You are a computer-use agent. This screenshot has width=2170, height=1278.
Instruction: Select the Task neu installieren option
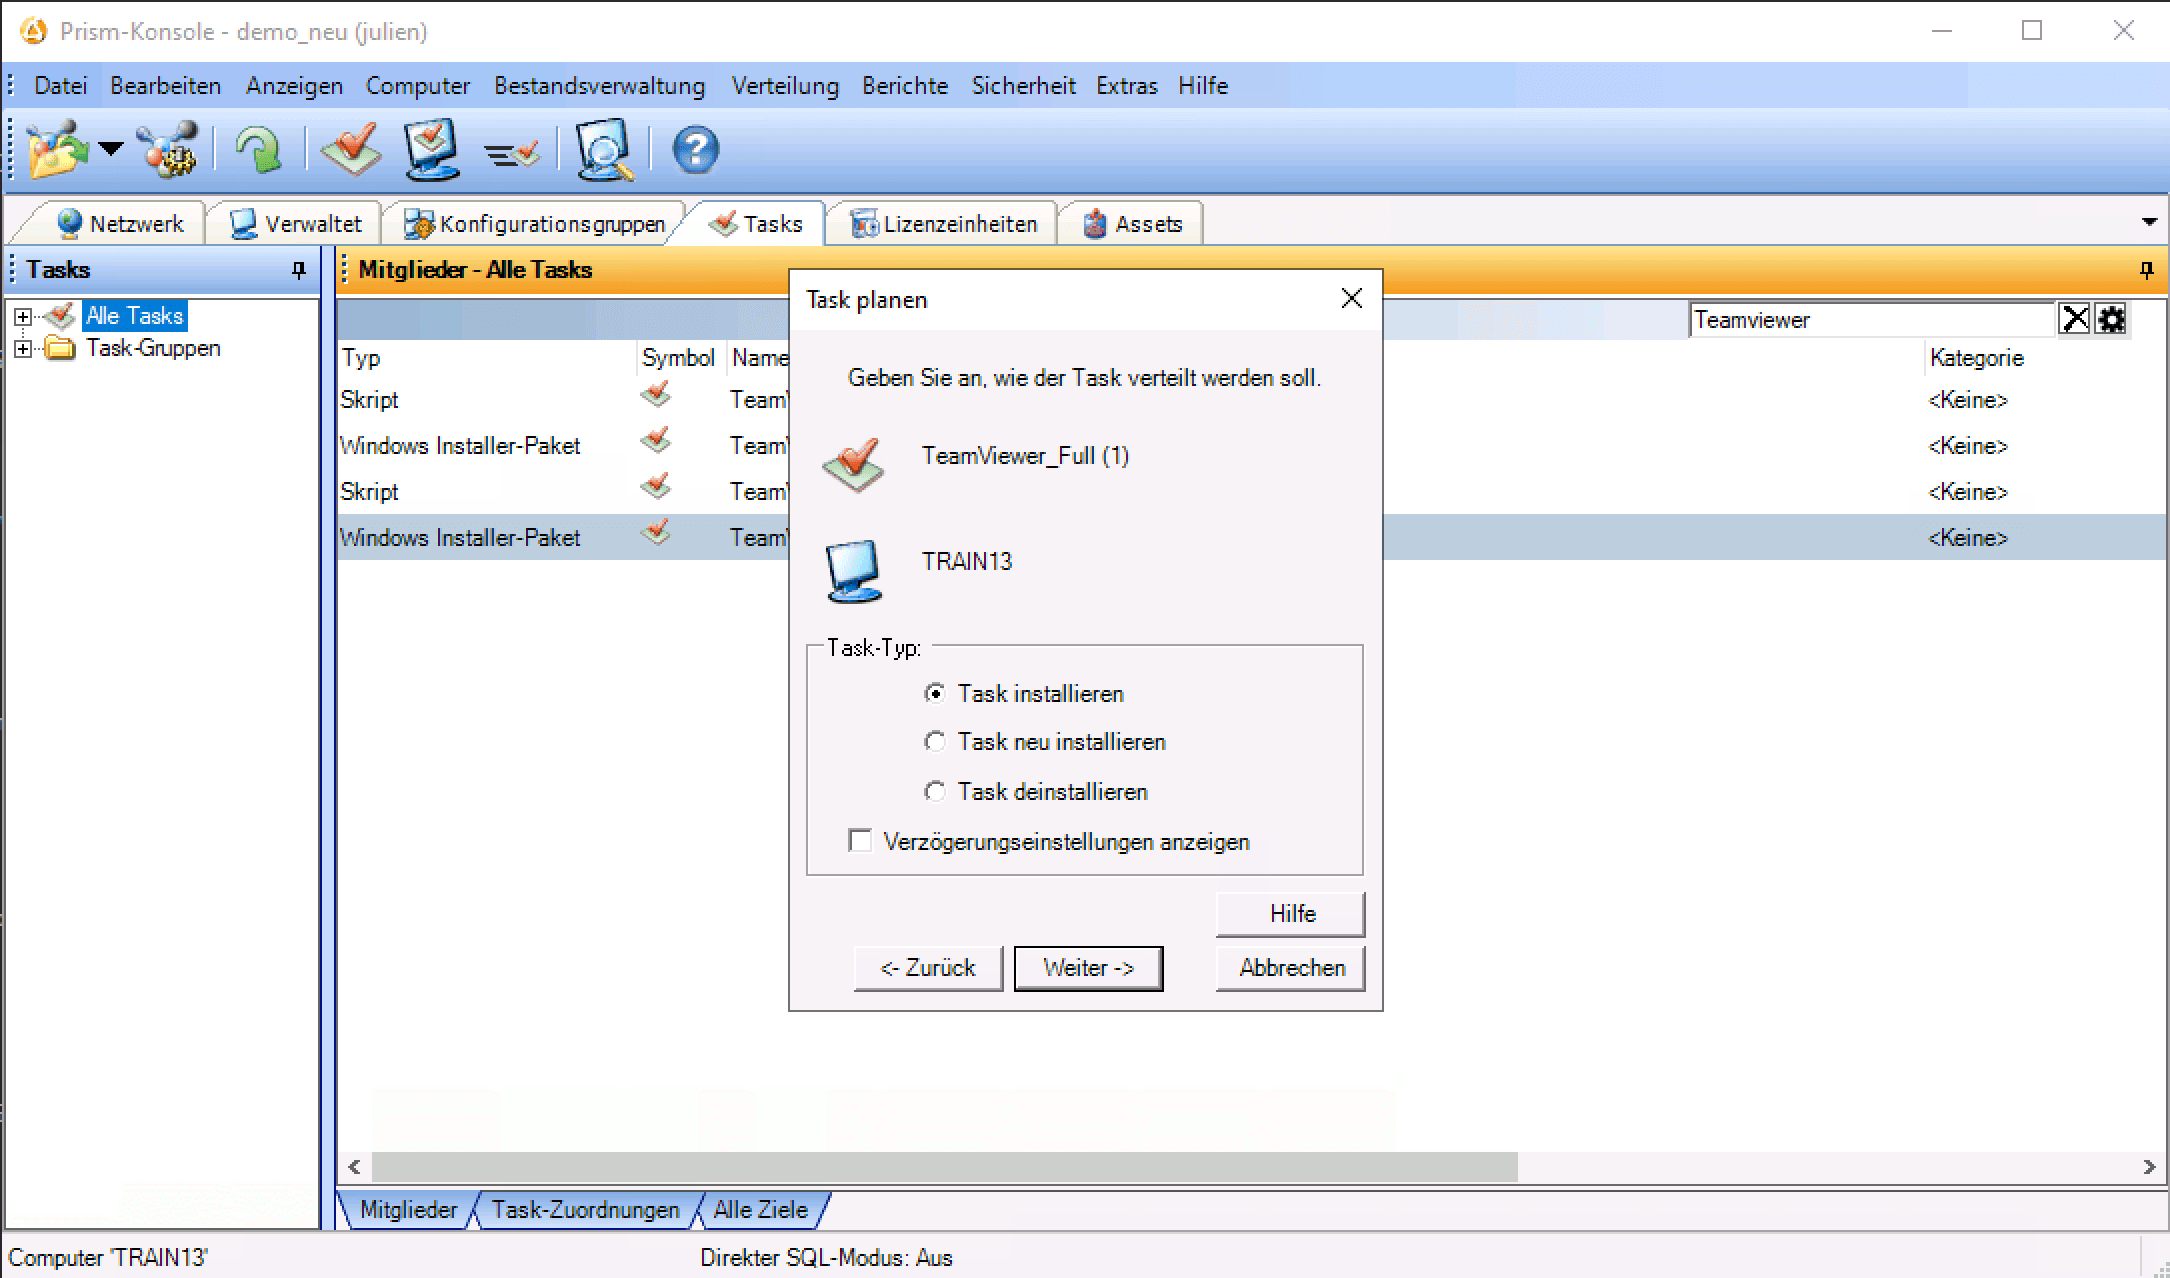coord(935,742)
